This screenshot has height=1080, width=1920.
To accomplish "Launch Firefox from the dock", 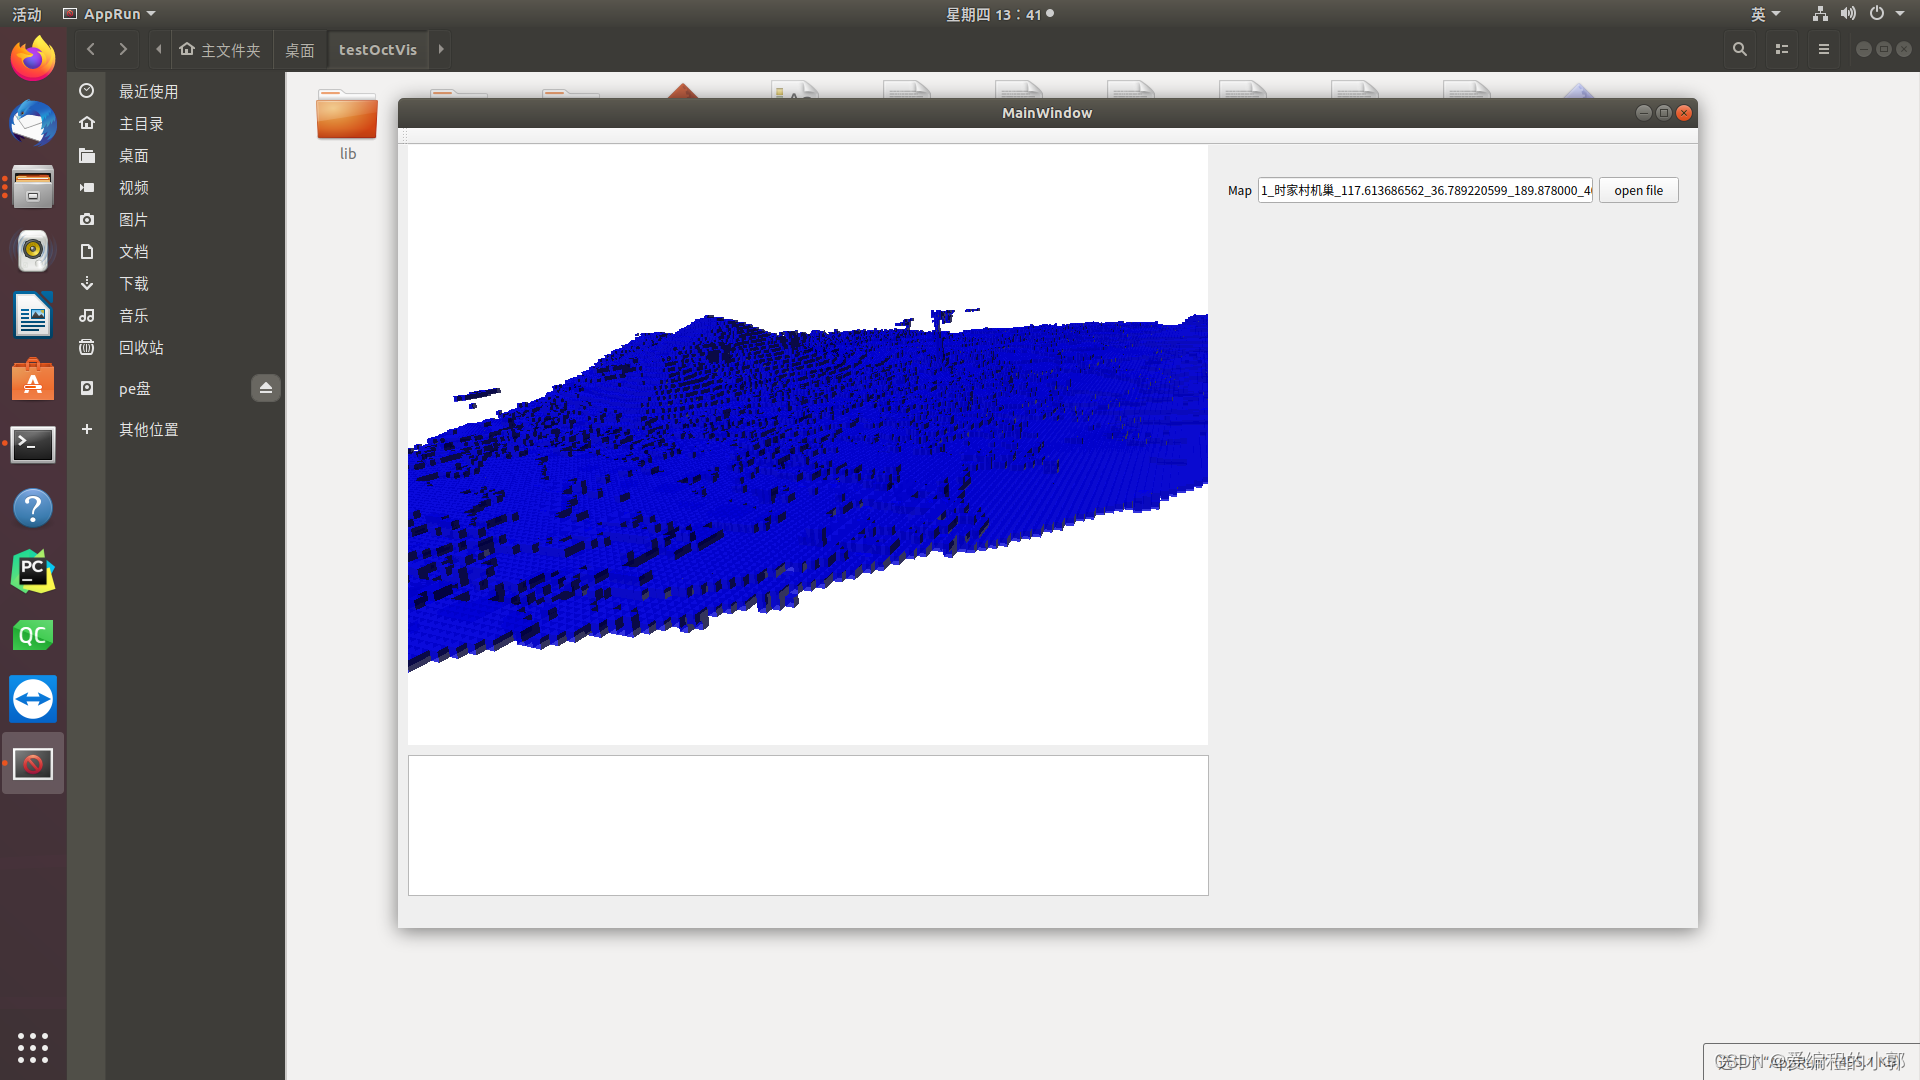I will (33, 59).
